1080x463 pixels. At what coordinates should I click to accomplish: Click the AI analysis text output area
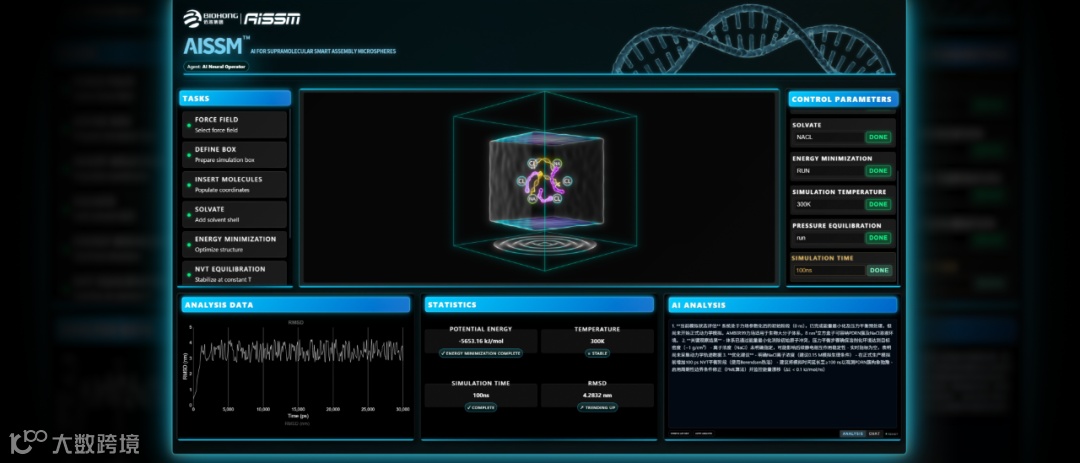(x=784, y=372)
